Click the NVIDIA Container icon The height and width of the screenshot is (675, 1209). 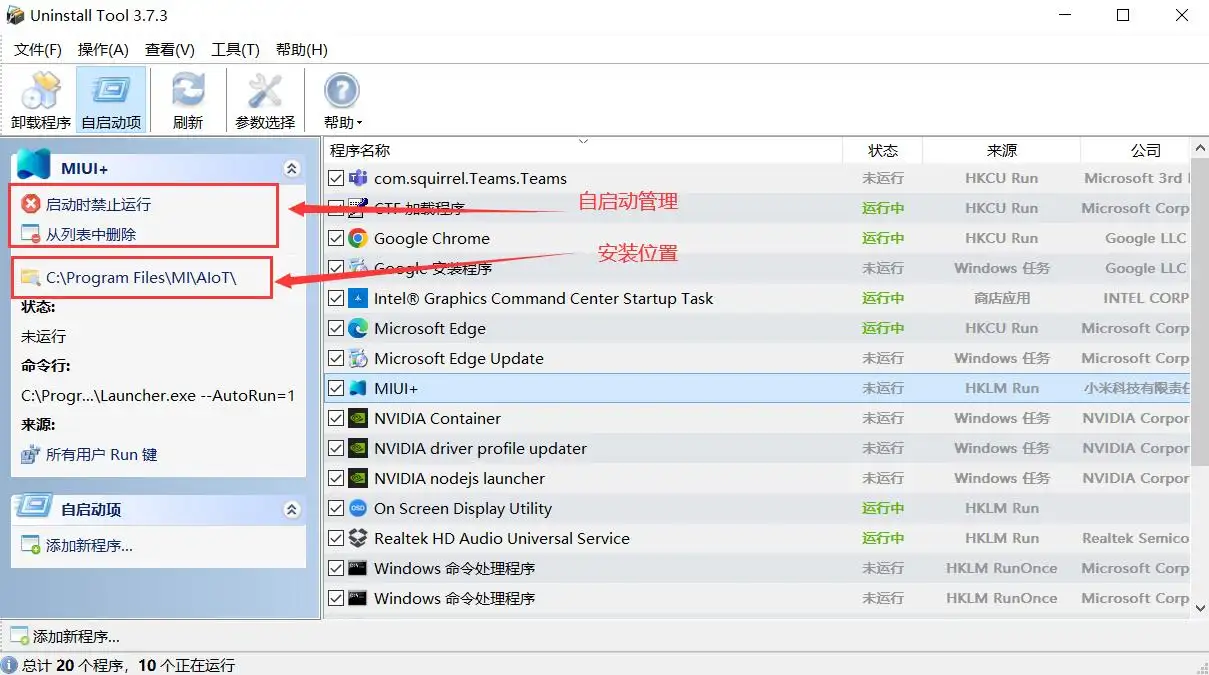[358, 418]
